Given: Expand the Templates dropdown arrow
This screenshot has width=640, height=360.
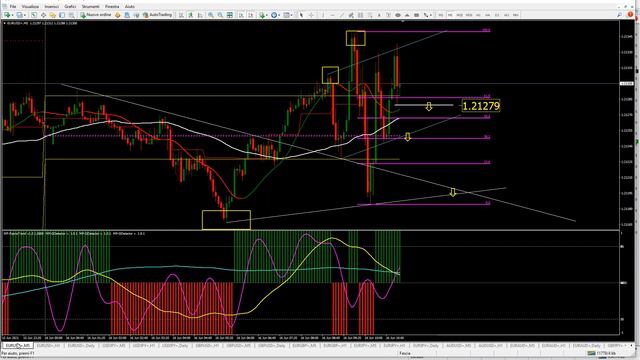Looking at the screenshot, I should point(292,15).
